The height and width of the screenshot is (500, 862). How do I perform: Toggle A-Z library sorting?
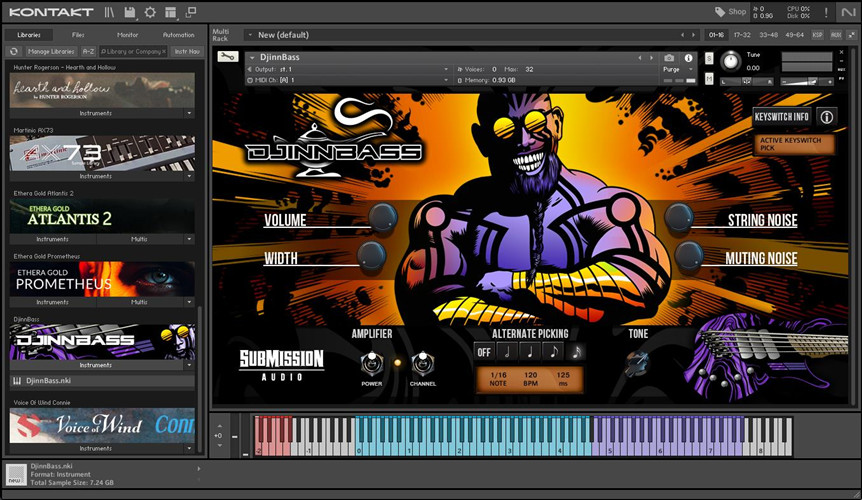point(88,51)
